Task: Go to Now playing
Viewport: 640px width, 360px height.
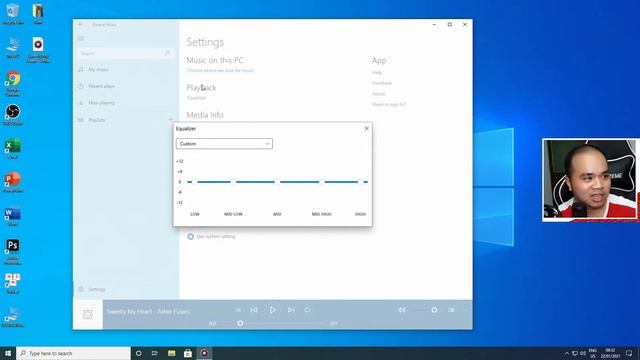Action: (x=102, y=103)
